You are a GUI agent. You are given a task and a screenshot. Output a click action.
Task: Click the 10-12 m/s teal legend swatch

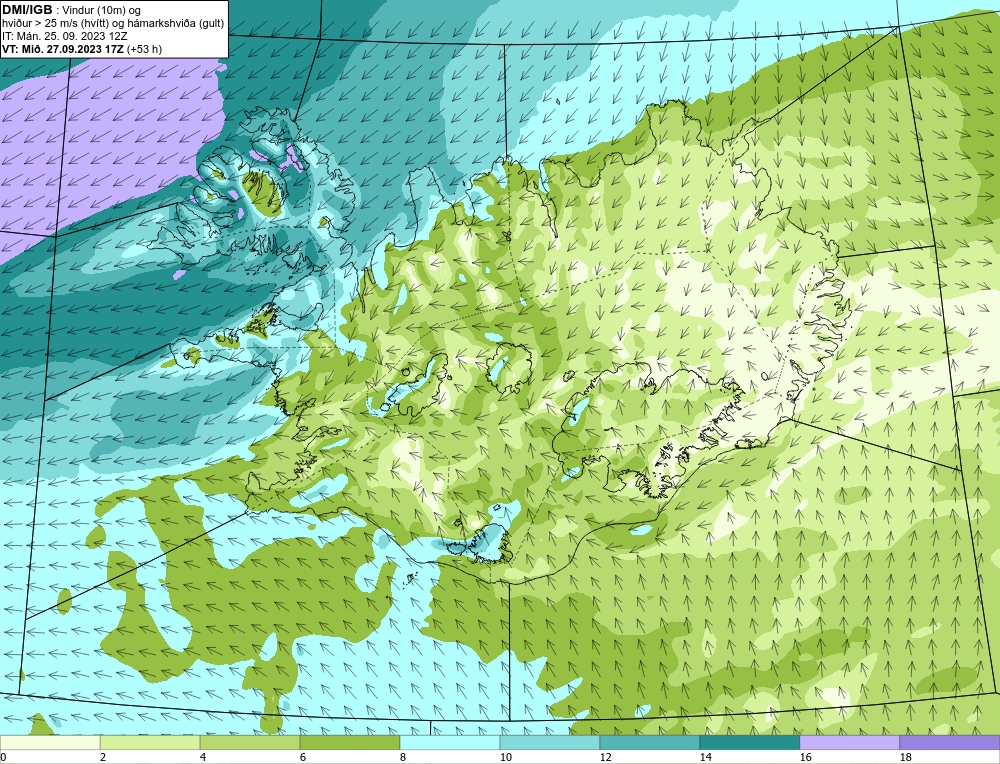coord(550,742)
